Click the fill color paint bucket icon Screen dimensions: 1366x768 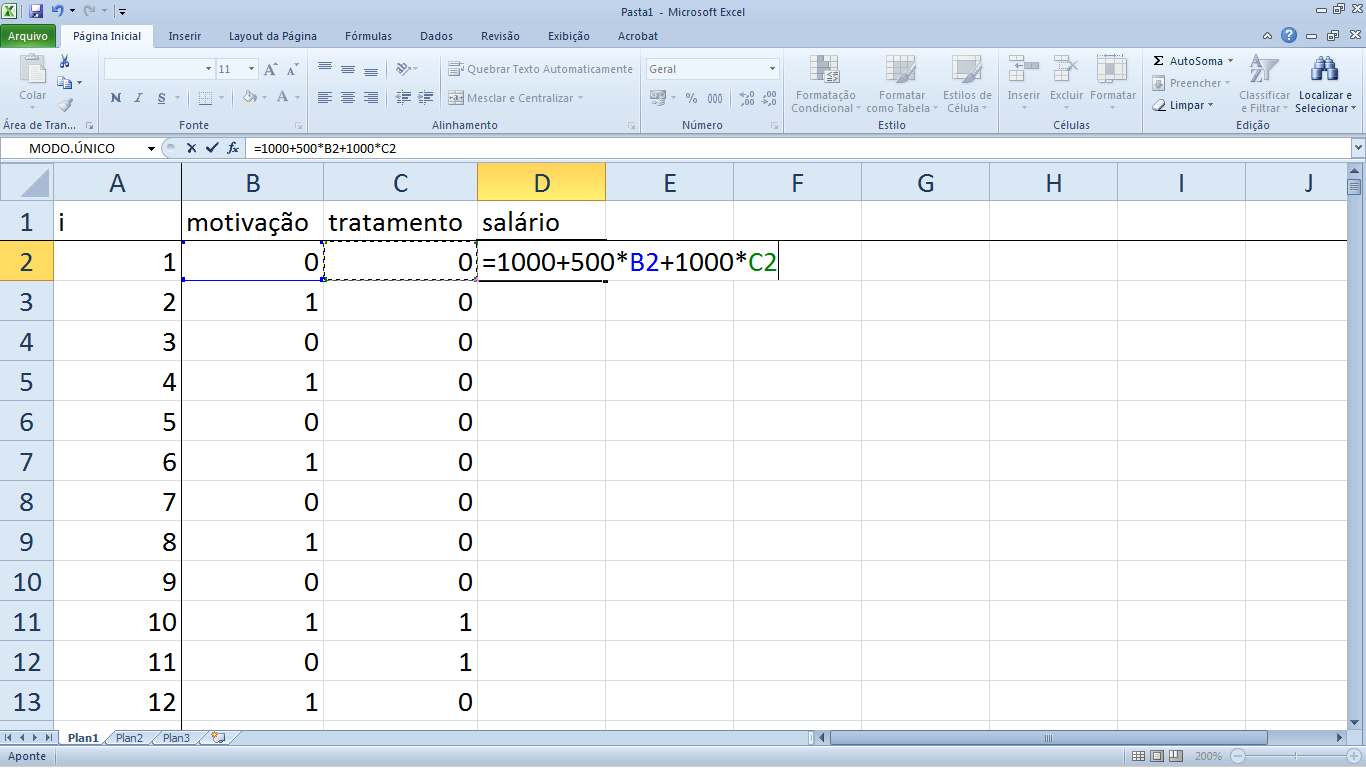pos(250,97)
